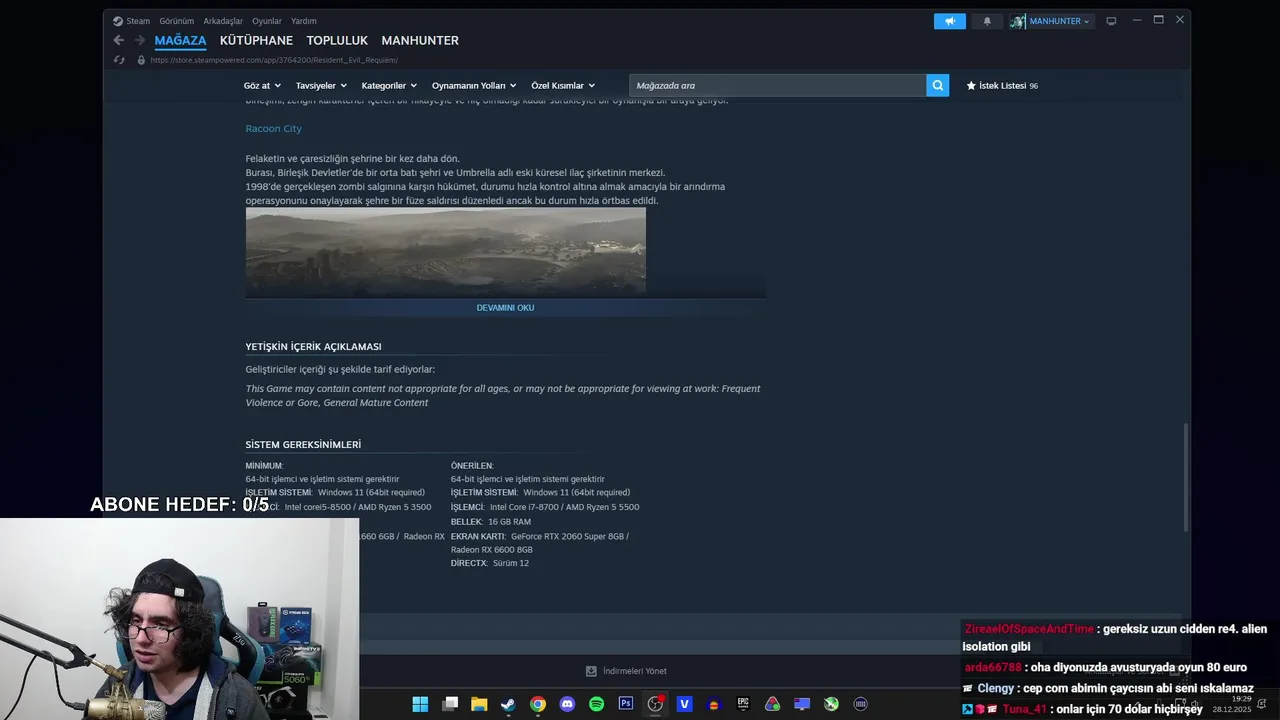Open Epic Games Launcher from taskbar
This screenshot has width=1280, height=720.
[x=743, y=704]
